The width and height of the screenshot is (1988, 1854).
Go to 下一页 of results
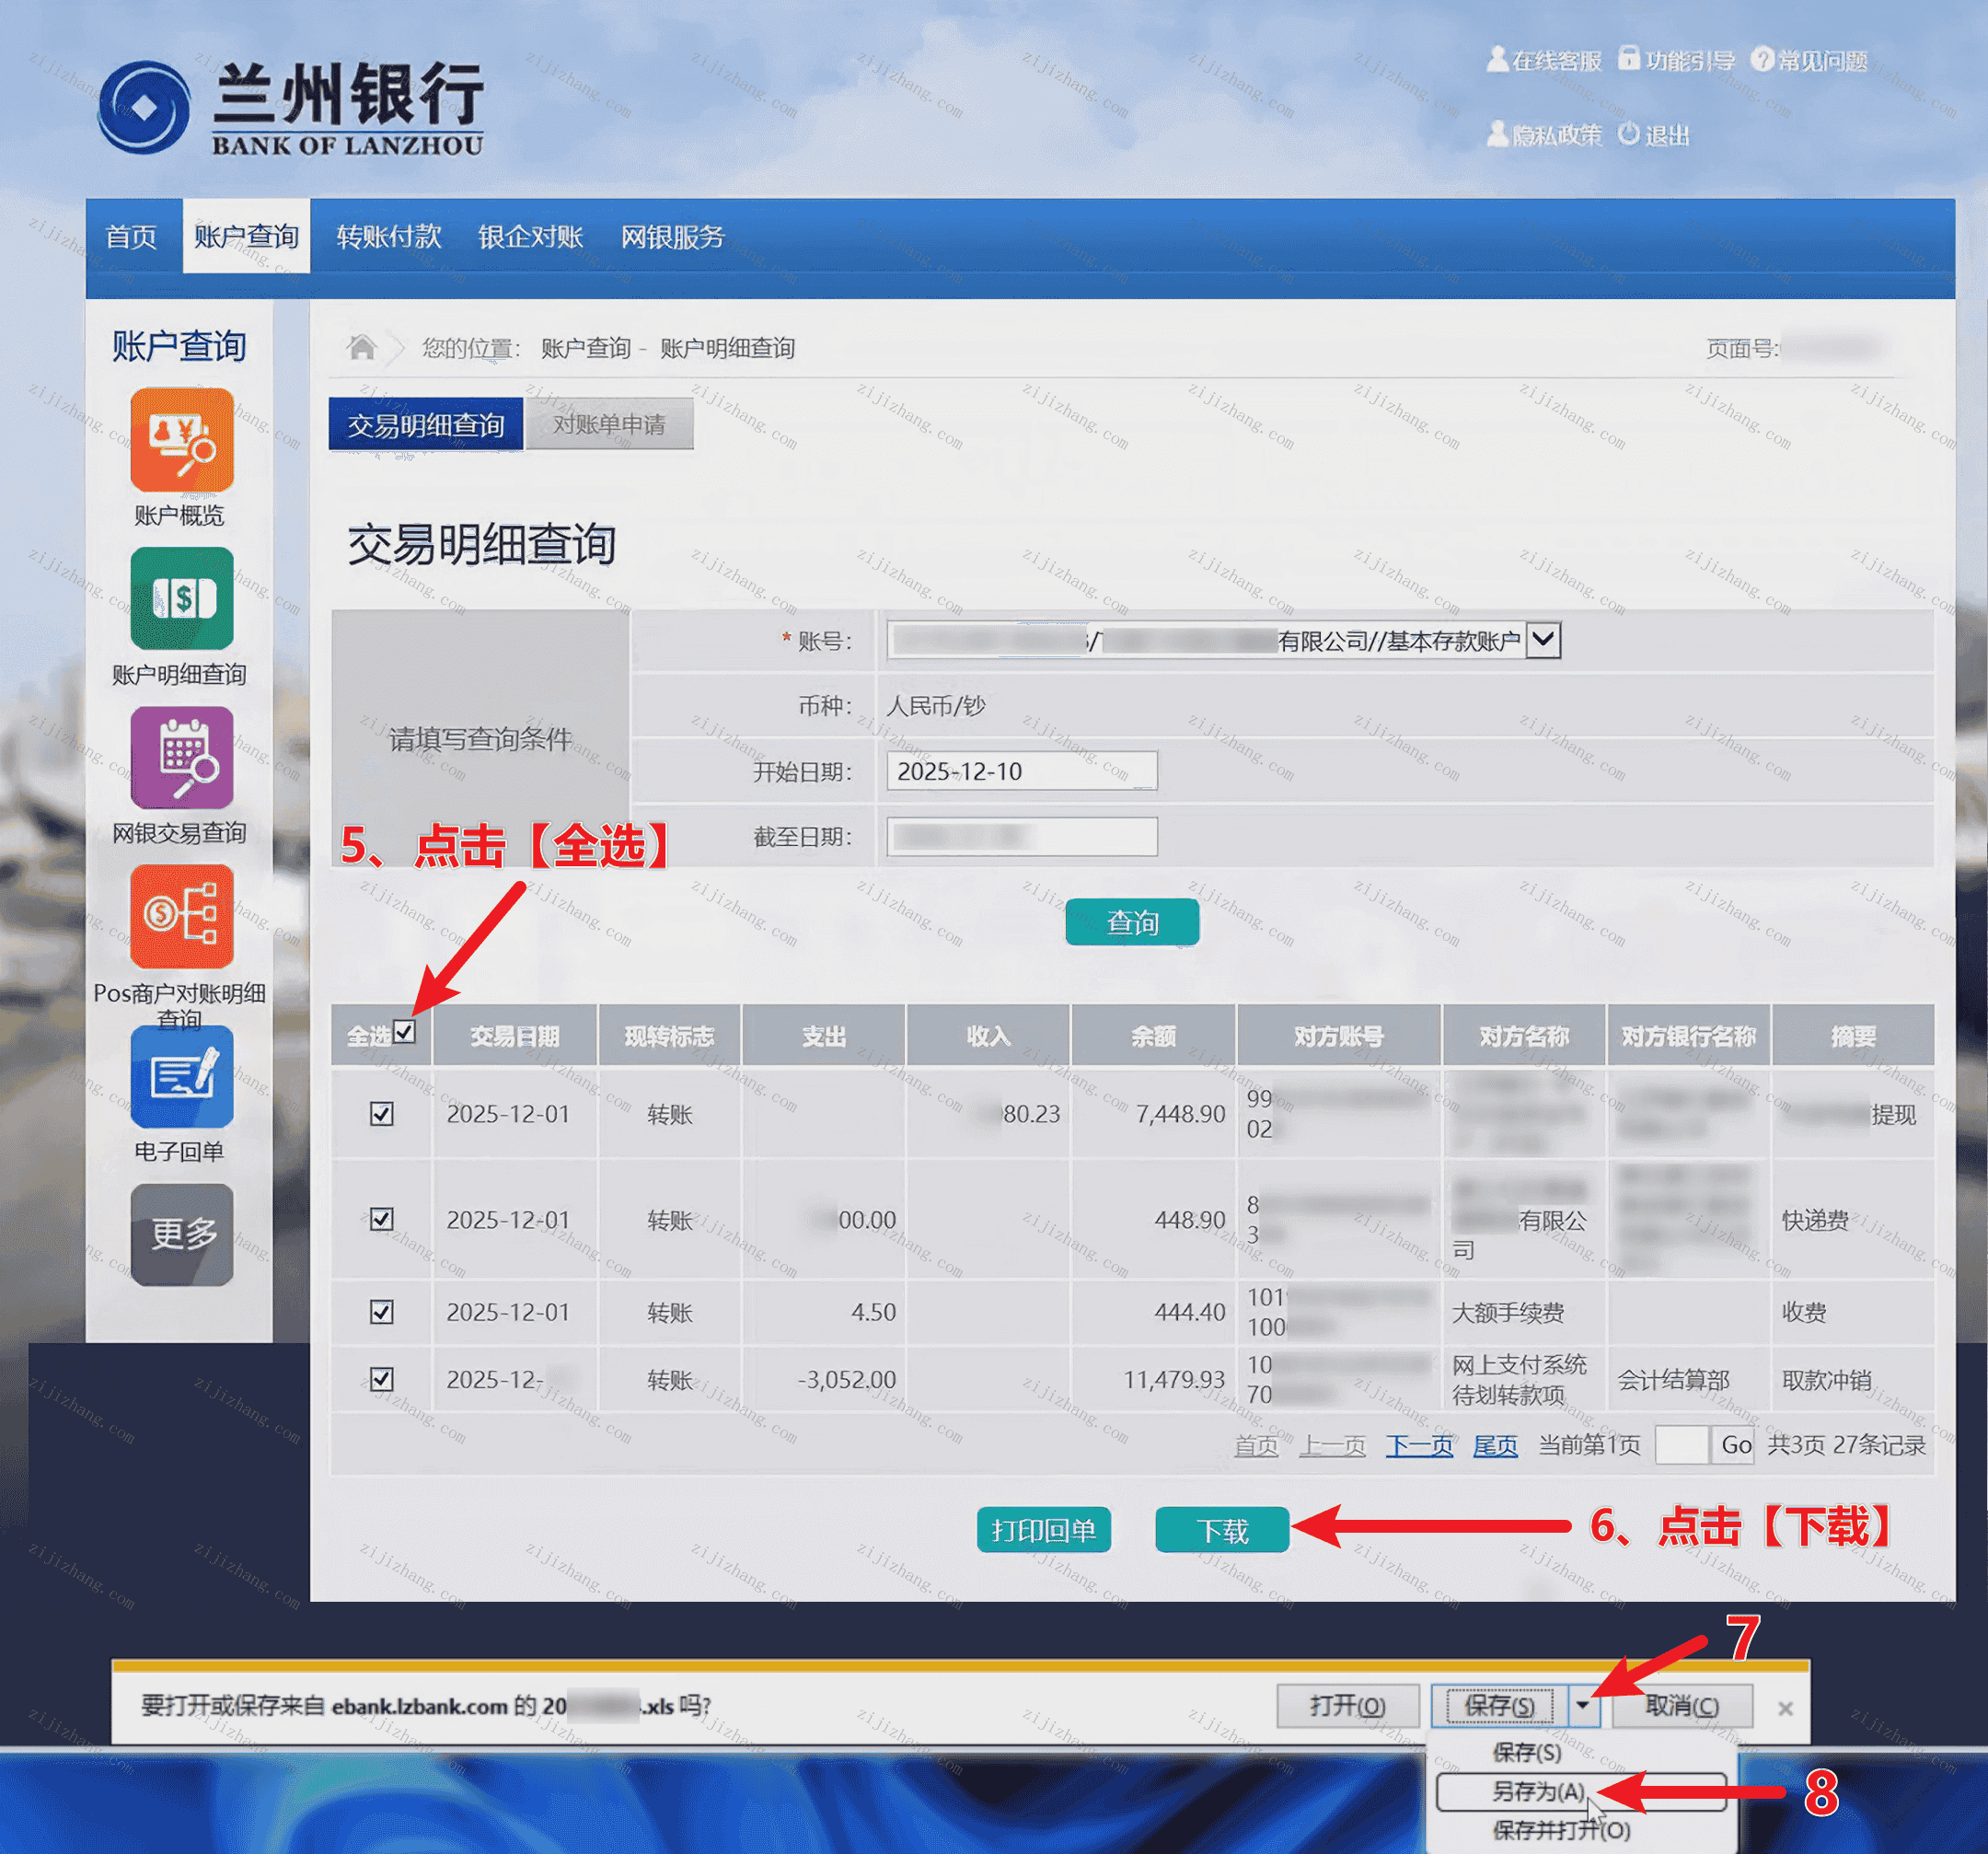[1418, 1445]
